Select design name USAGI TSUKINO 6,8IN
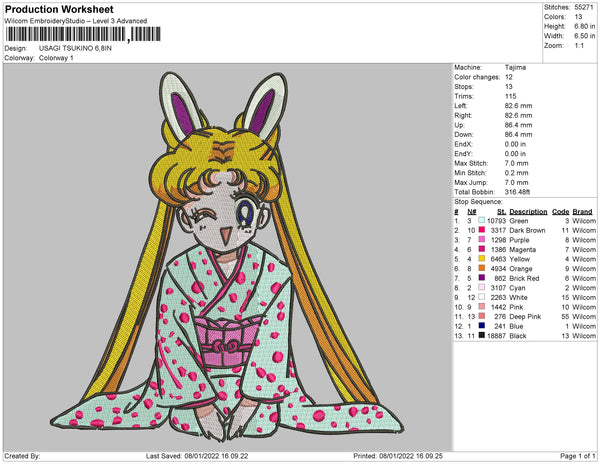 point(75,48)
